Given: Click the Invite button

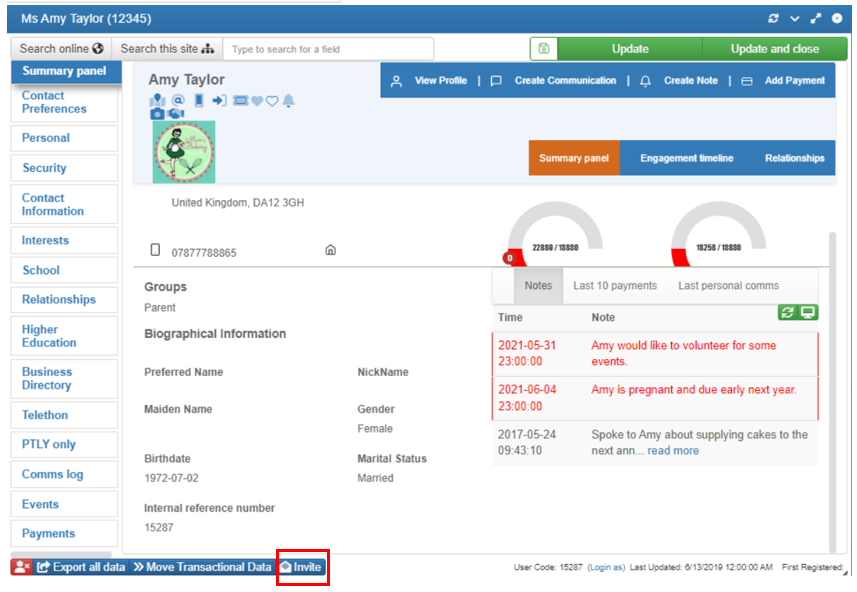Looking at the screenshot, I should click(301, 567).
